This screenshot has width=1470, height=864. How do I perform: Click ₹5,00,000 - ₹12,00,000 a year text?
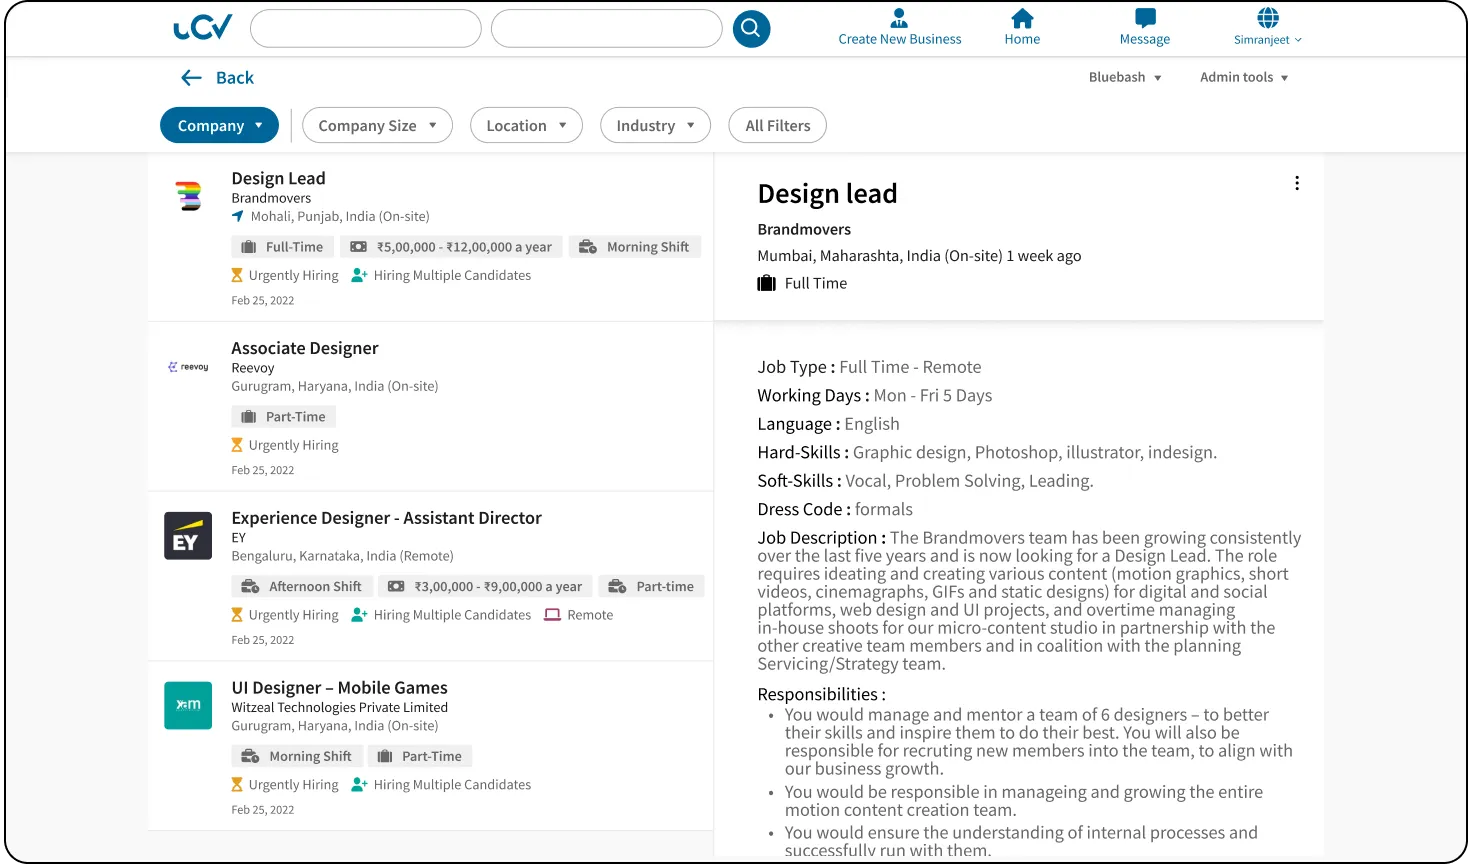(464, 247)
